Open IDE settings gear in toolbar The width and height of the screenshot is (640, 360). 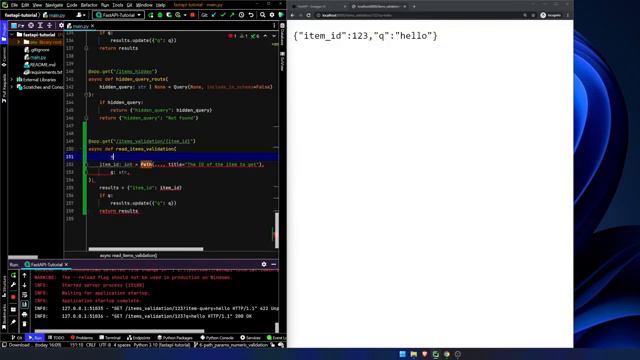pos(272,15)
